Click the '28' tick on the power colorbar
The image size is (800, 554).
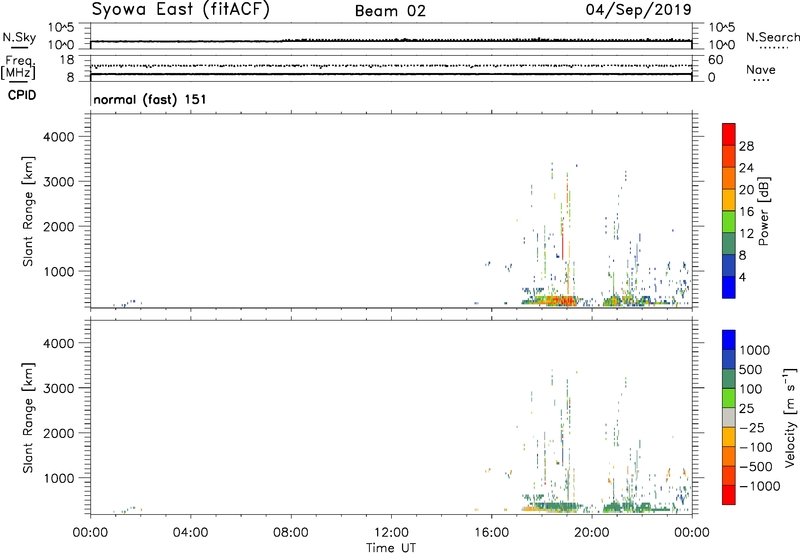pos(746,146)
